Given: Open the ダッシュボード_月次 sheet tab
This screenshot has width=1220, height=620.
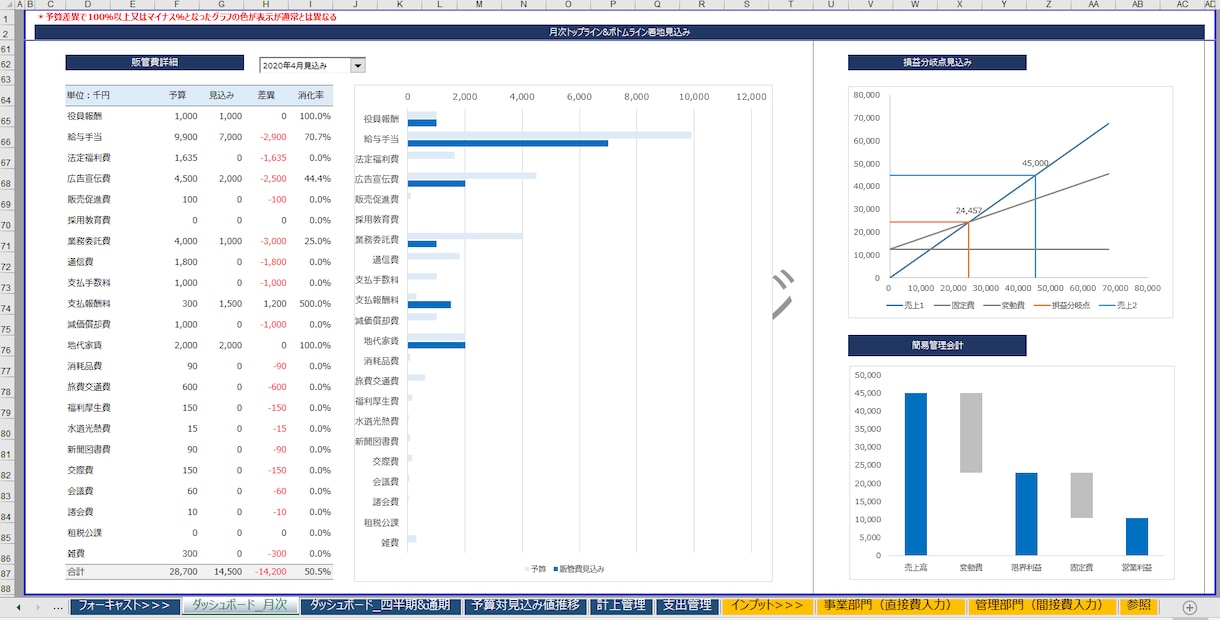Looking at the screenshot, I should 240,606.
